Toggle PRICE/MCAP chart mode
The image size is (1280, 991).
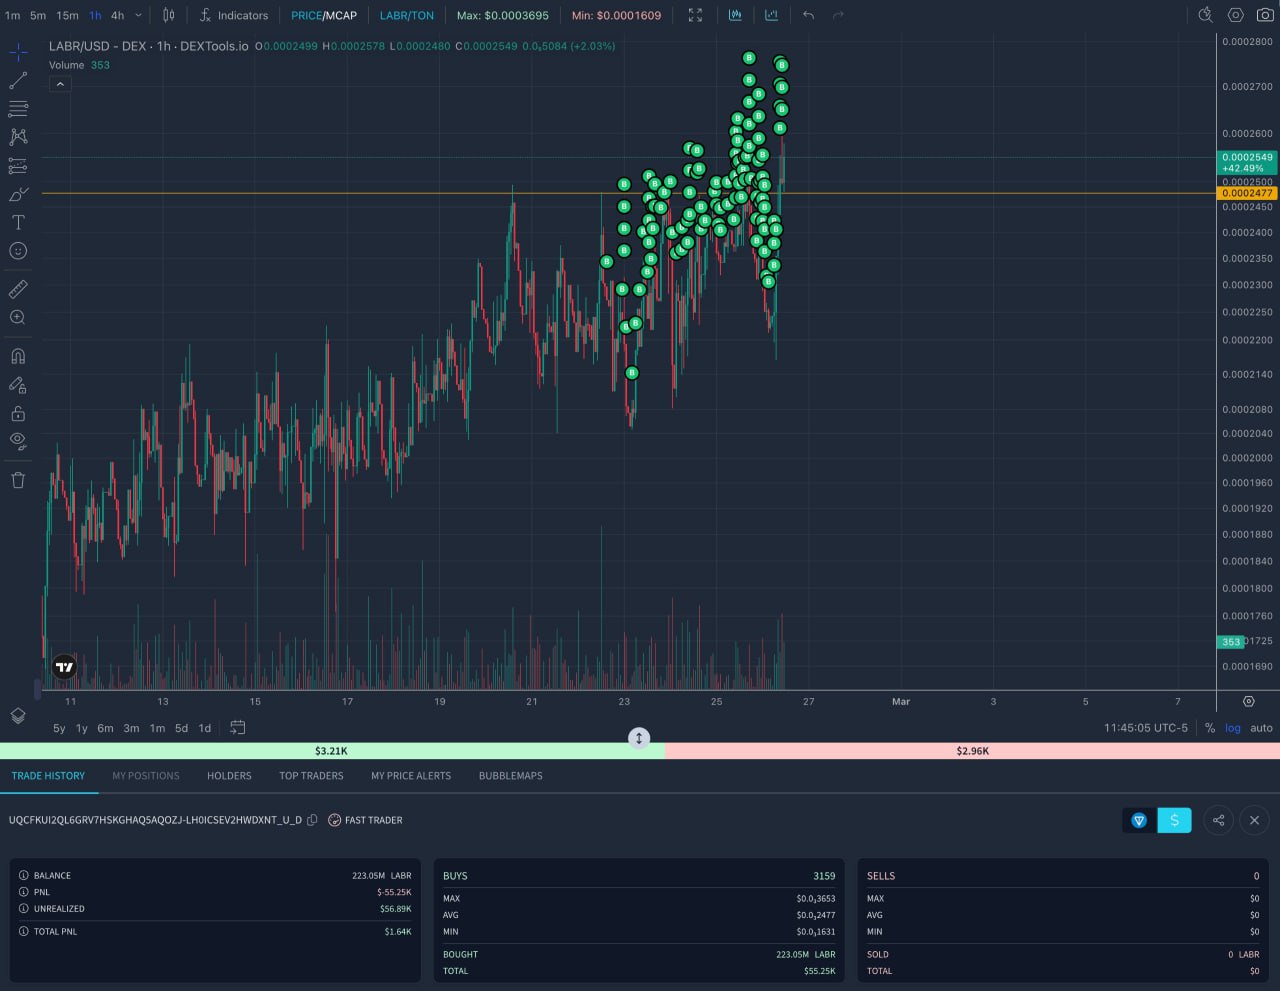[323, 15]
